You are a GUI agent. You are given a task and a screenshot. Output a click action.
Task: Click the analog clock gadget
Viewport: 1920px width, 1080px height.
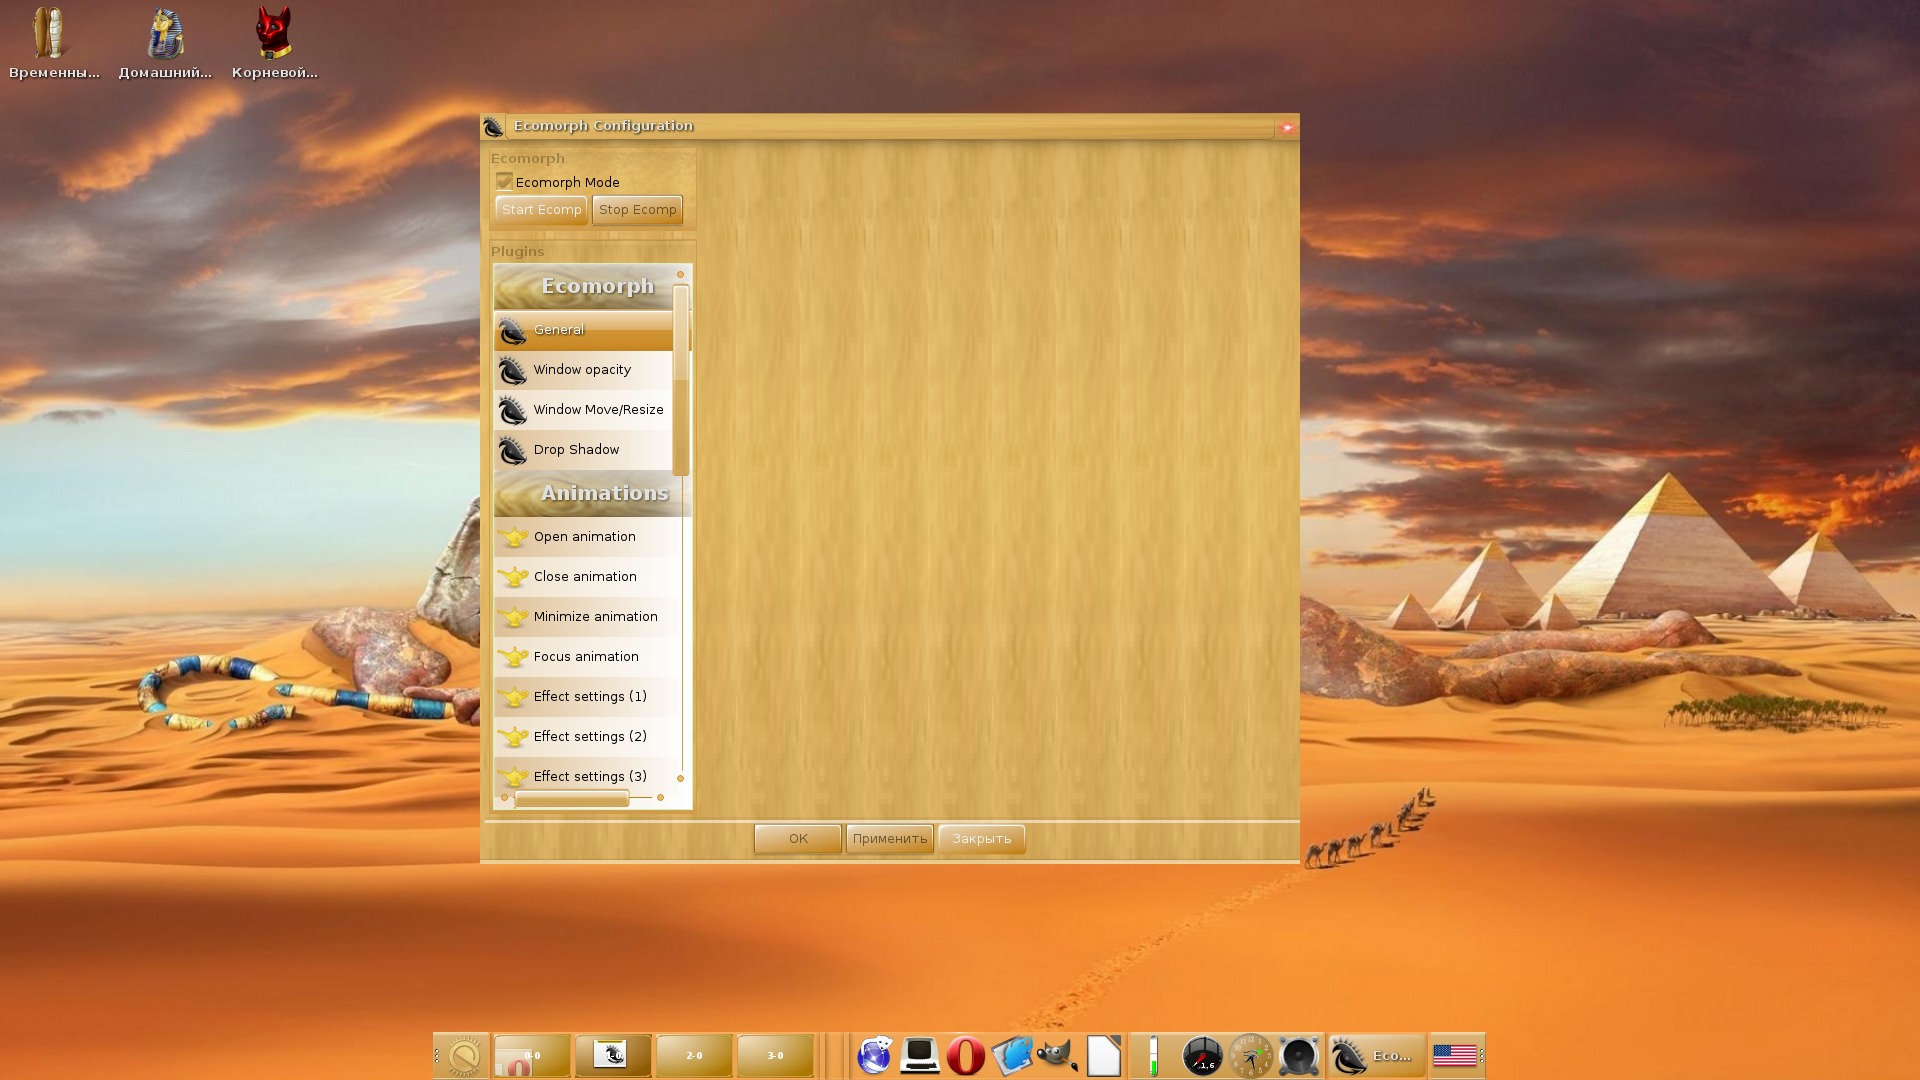[x=1250, y=1056]
